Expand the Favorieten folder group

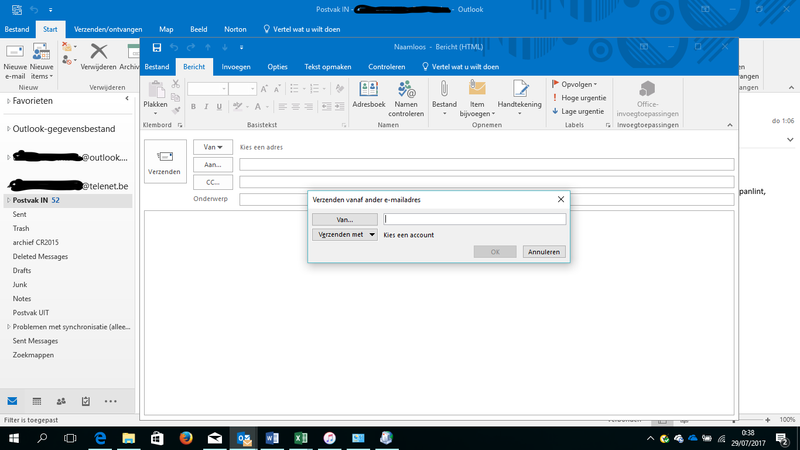click(8, 101)
